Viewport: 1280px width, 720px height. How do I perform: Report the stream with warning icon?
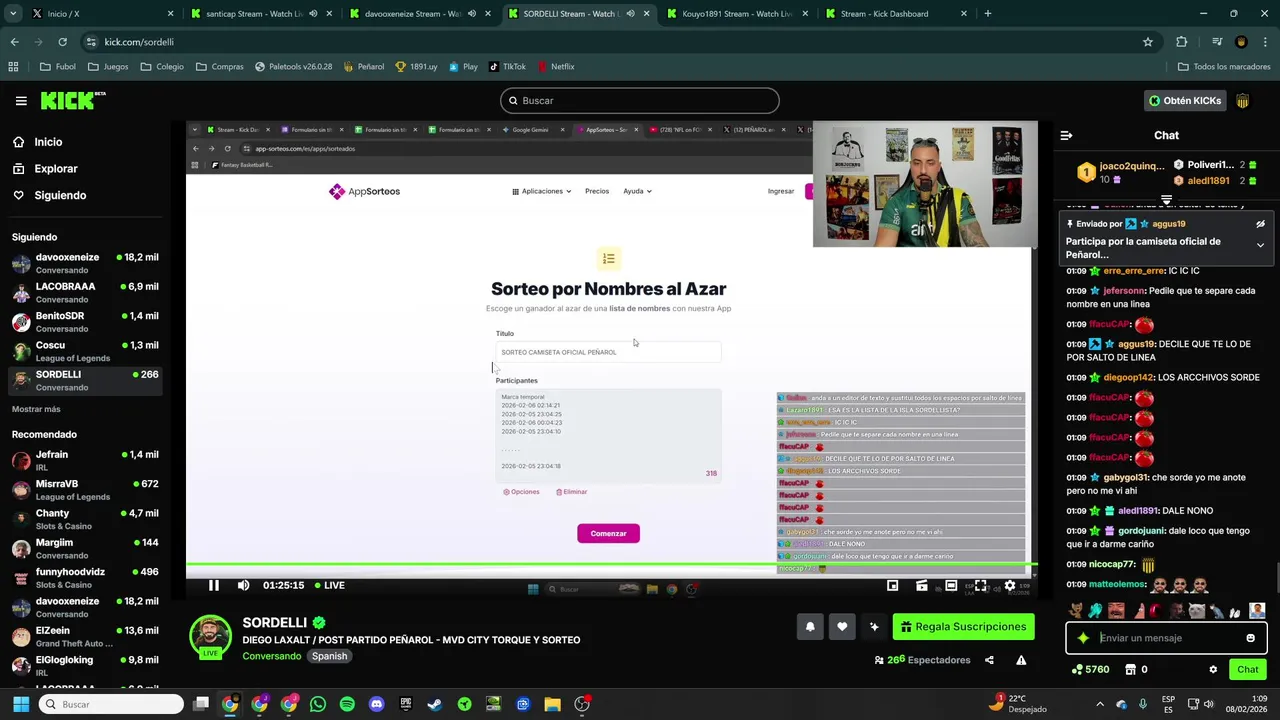(x=1021, y=660)
